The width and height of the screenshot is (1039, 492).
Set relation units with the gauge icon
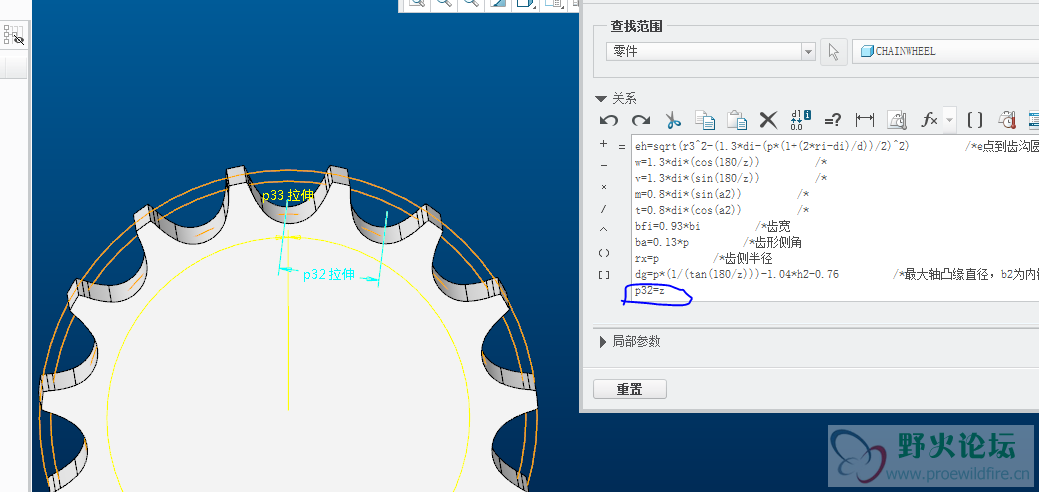897,120
